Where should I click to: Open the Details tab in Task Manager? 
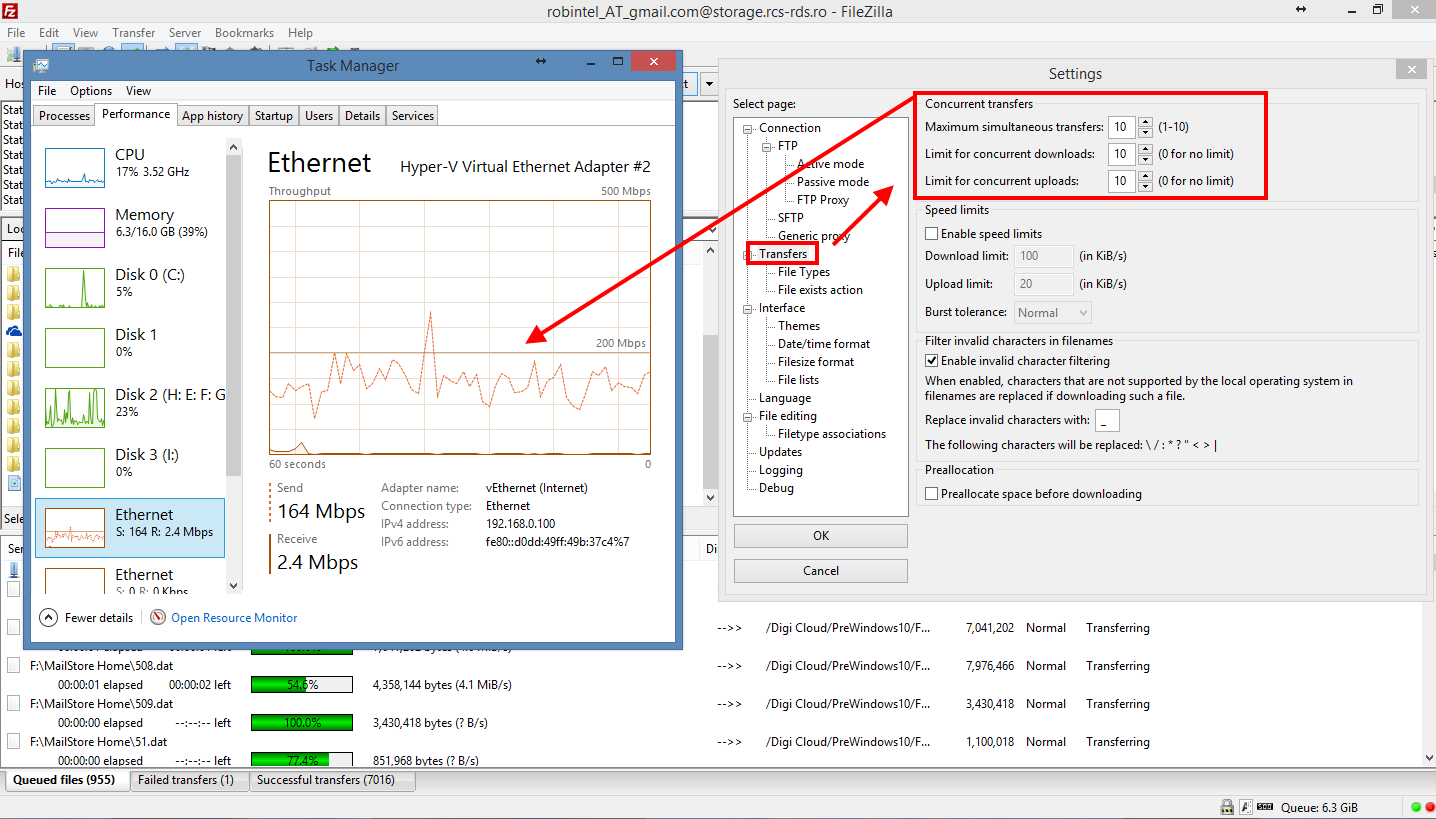[362, 116]
